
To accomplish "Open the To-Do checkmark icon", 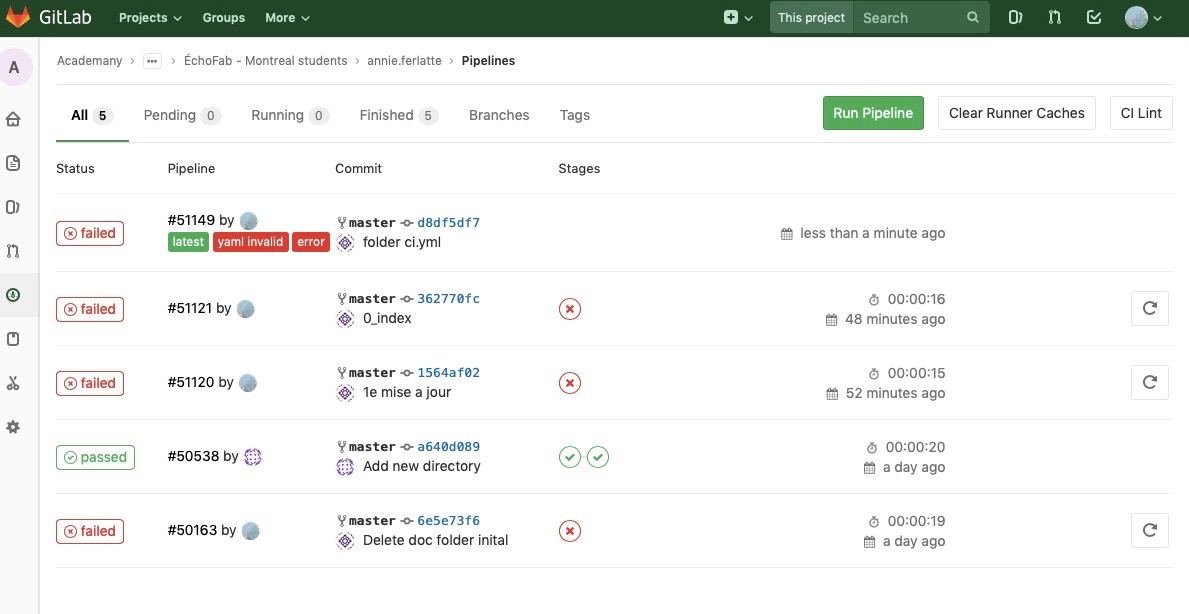I will [1094, 17].
